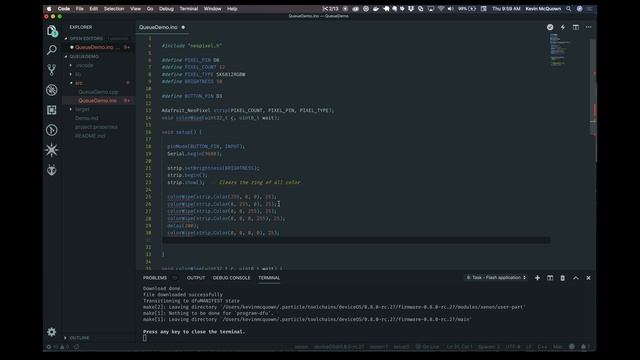Select QueueDemo.ino in Open Editors
Screen dimensions: 640x360
tap(98, 47)
